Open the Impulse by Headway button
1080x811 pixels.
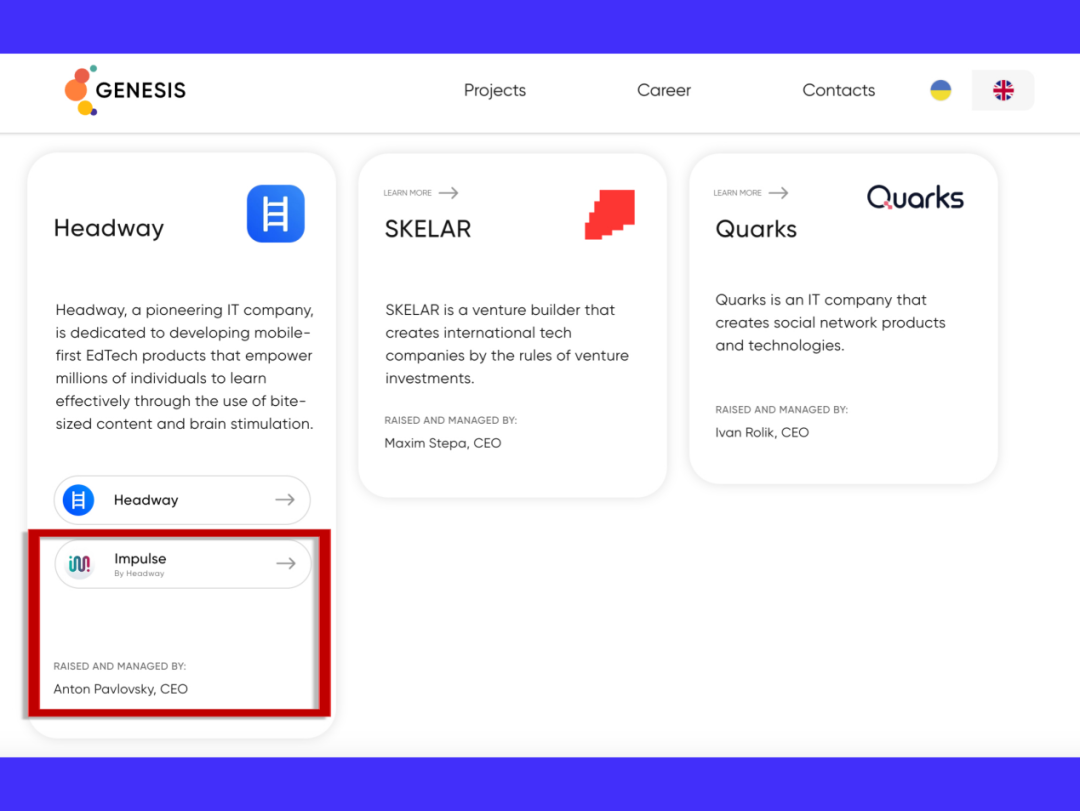coord(183,564)
